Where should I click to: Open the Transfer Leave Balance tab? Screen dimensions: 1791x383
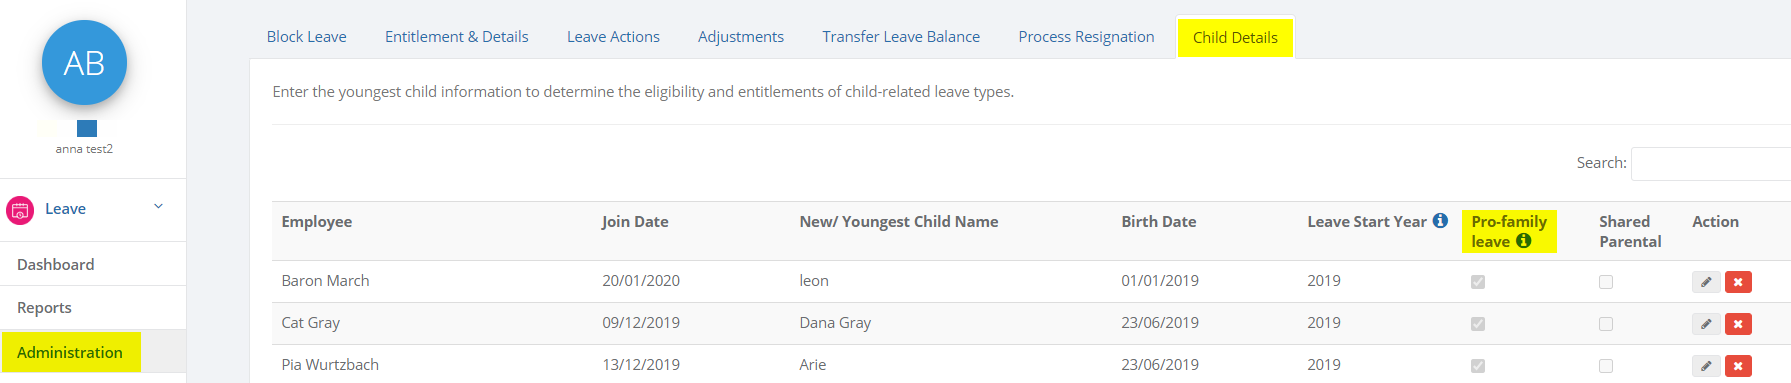tap(901, 37)
